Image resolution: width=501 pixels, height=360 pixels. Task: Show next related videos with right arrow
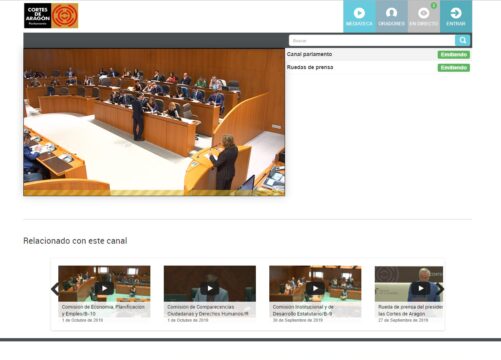[440, 289]
